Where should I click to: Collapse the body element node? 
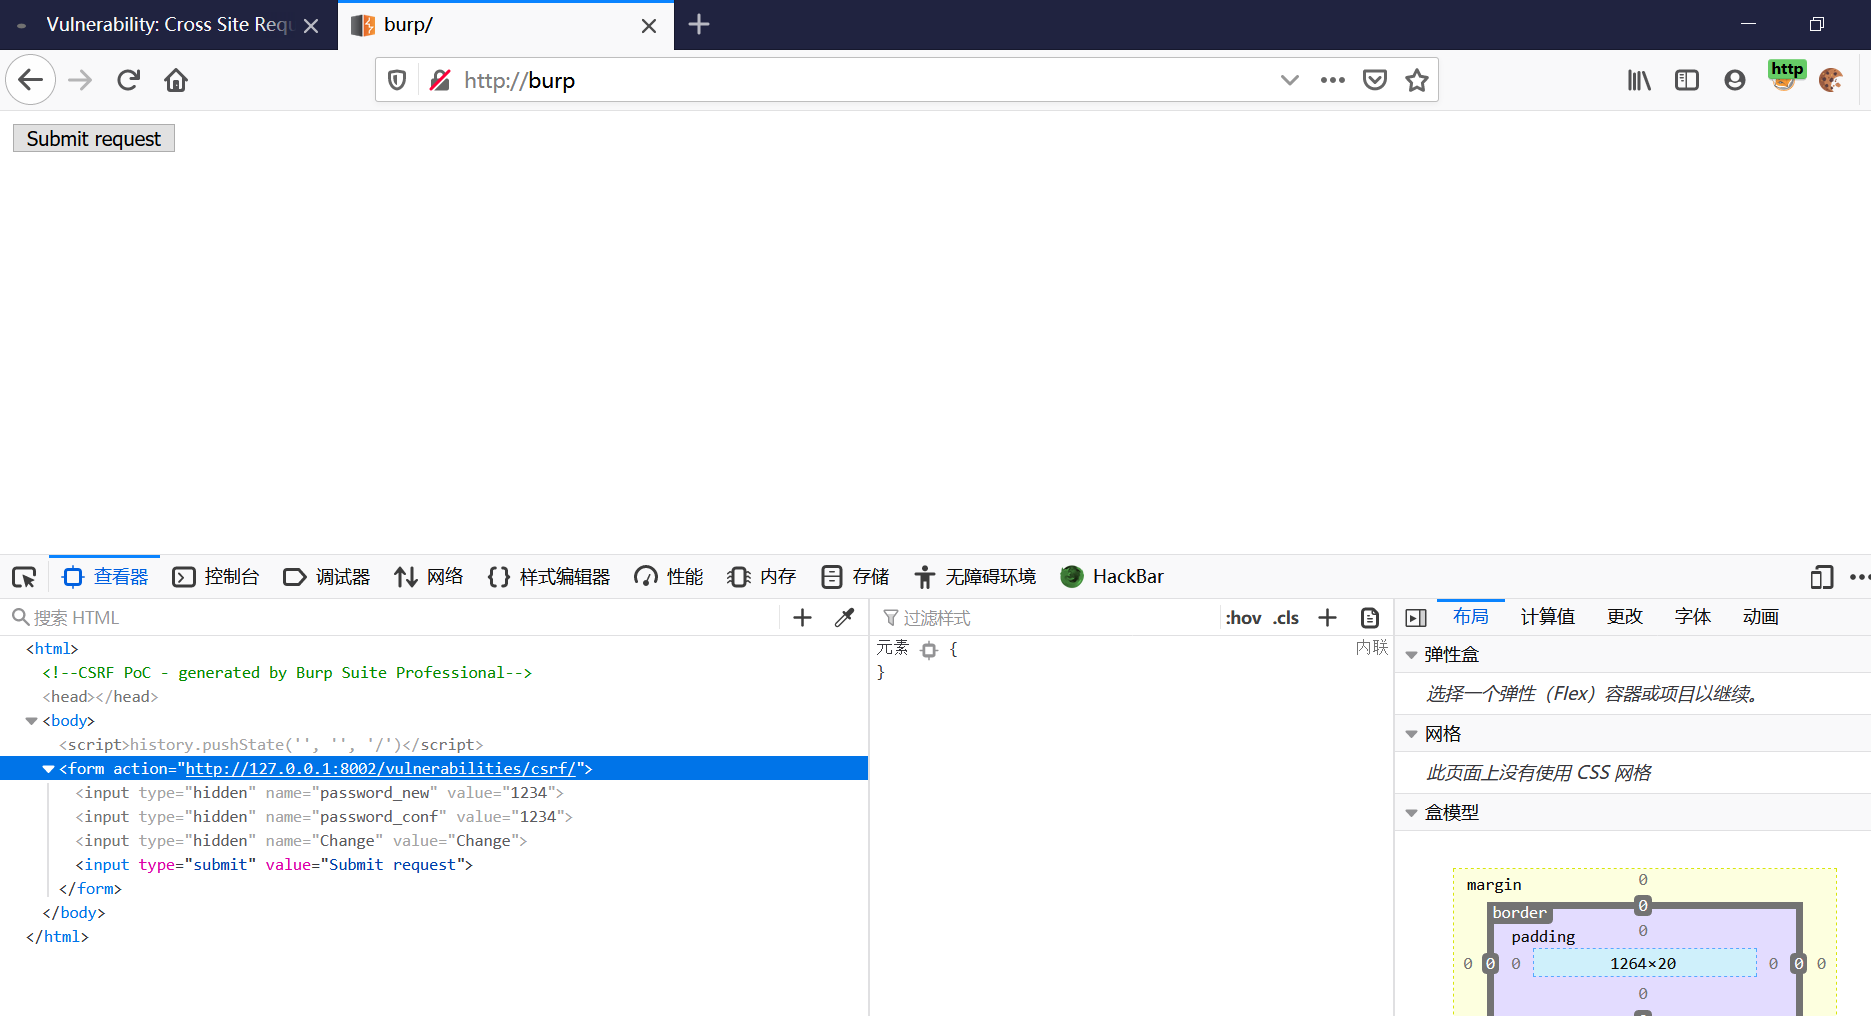31,721
